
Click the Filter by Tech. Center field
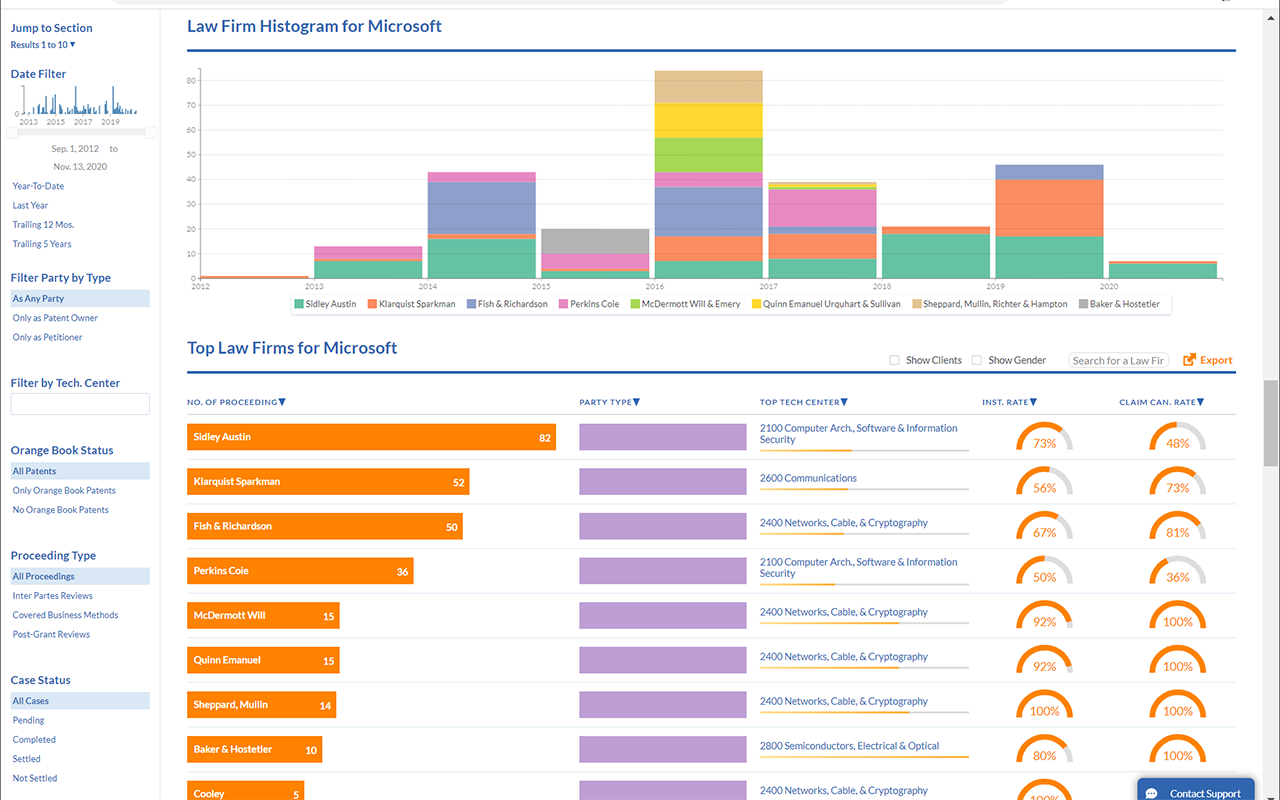pyautogui.click(x=80, y=404)
